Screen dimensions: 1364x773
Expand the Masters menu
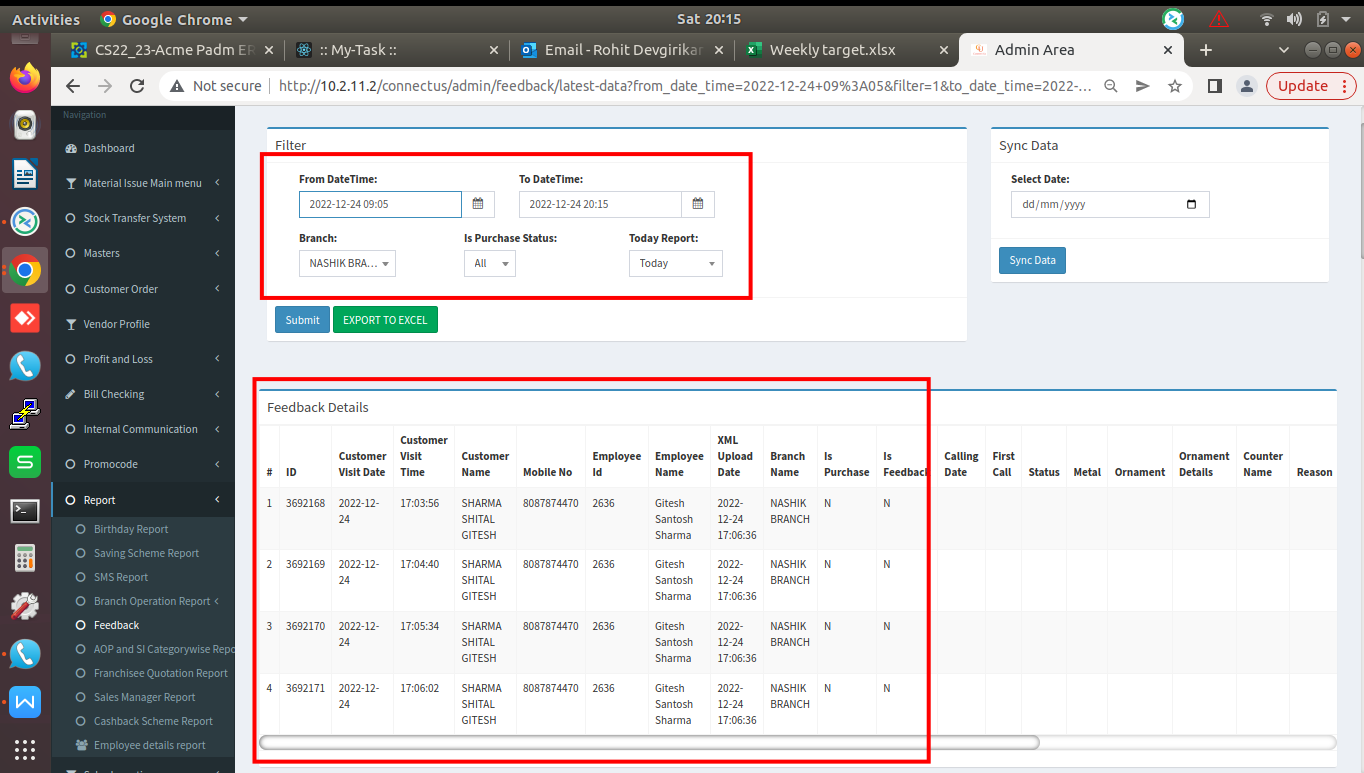pyautogui.click(x=143, y=253)
